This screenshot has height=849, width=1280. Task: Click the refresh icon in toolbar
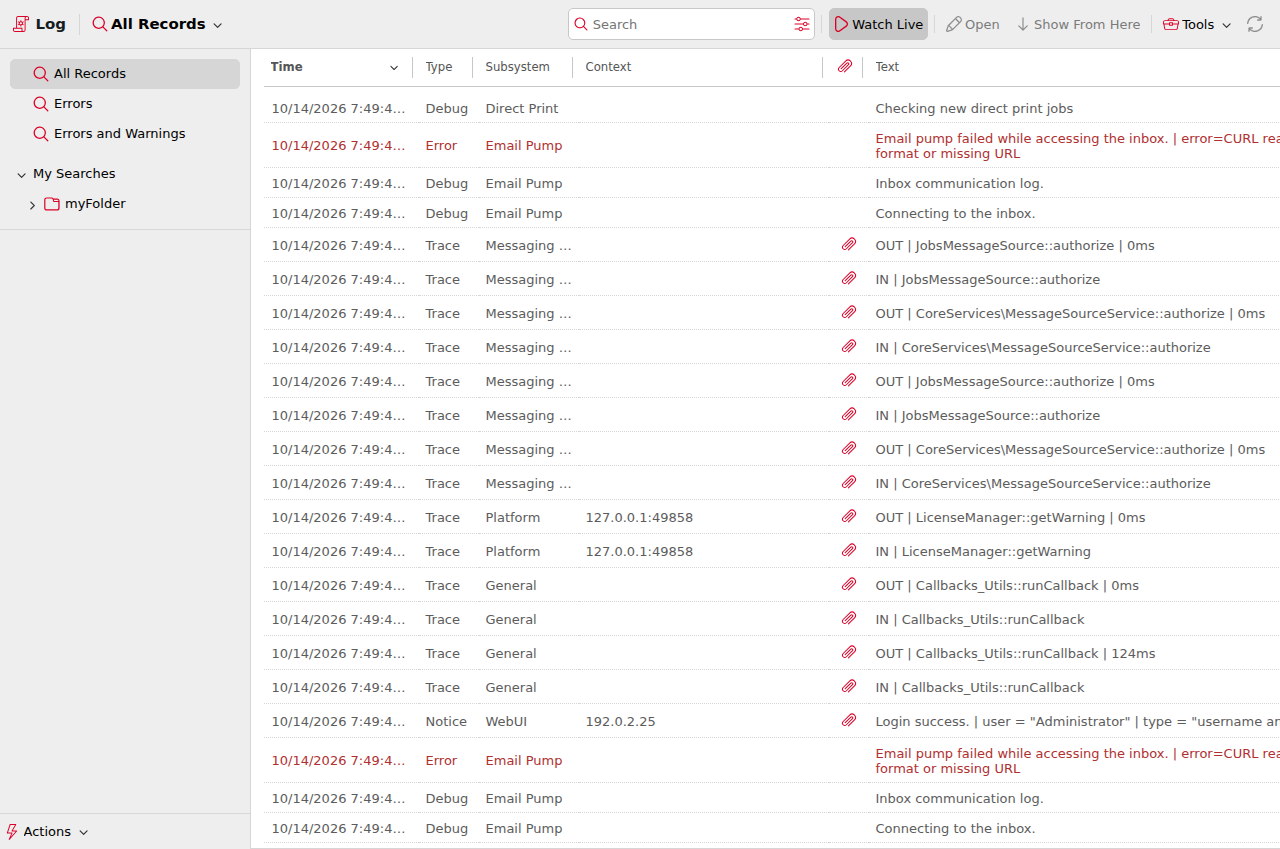(1255, 24)
